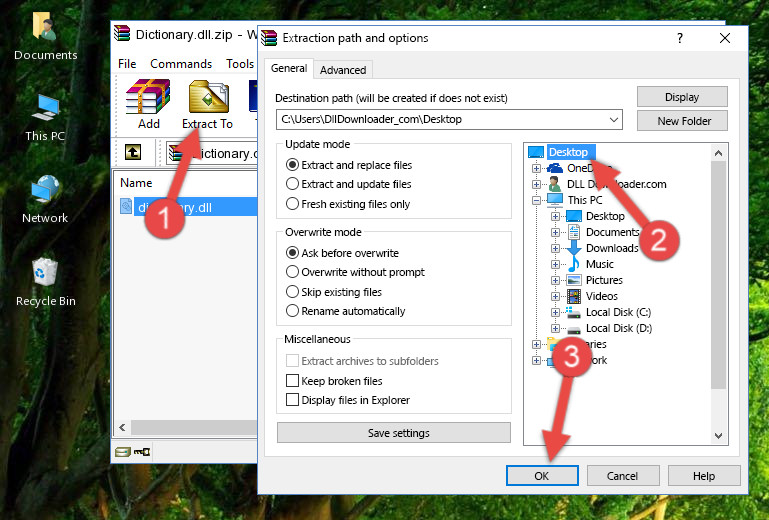Expand the Music tree node
The width and height of the screenshot is (769, 520).
coord(555,264)
